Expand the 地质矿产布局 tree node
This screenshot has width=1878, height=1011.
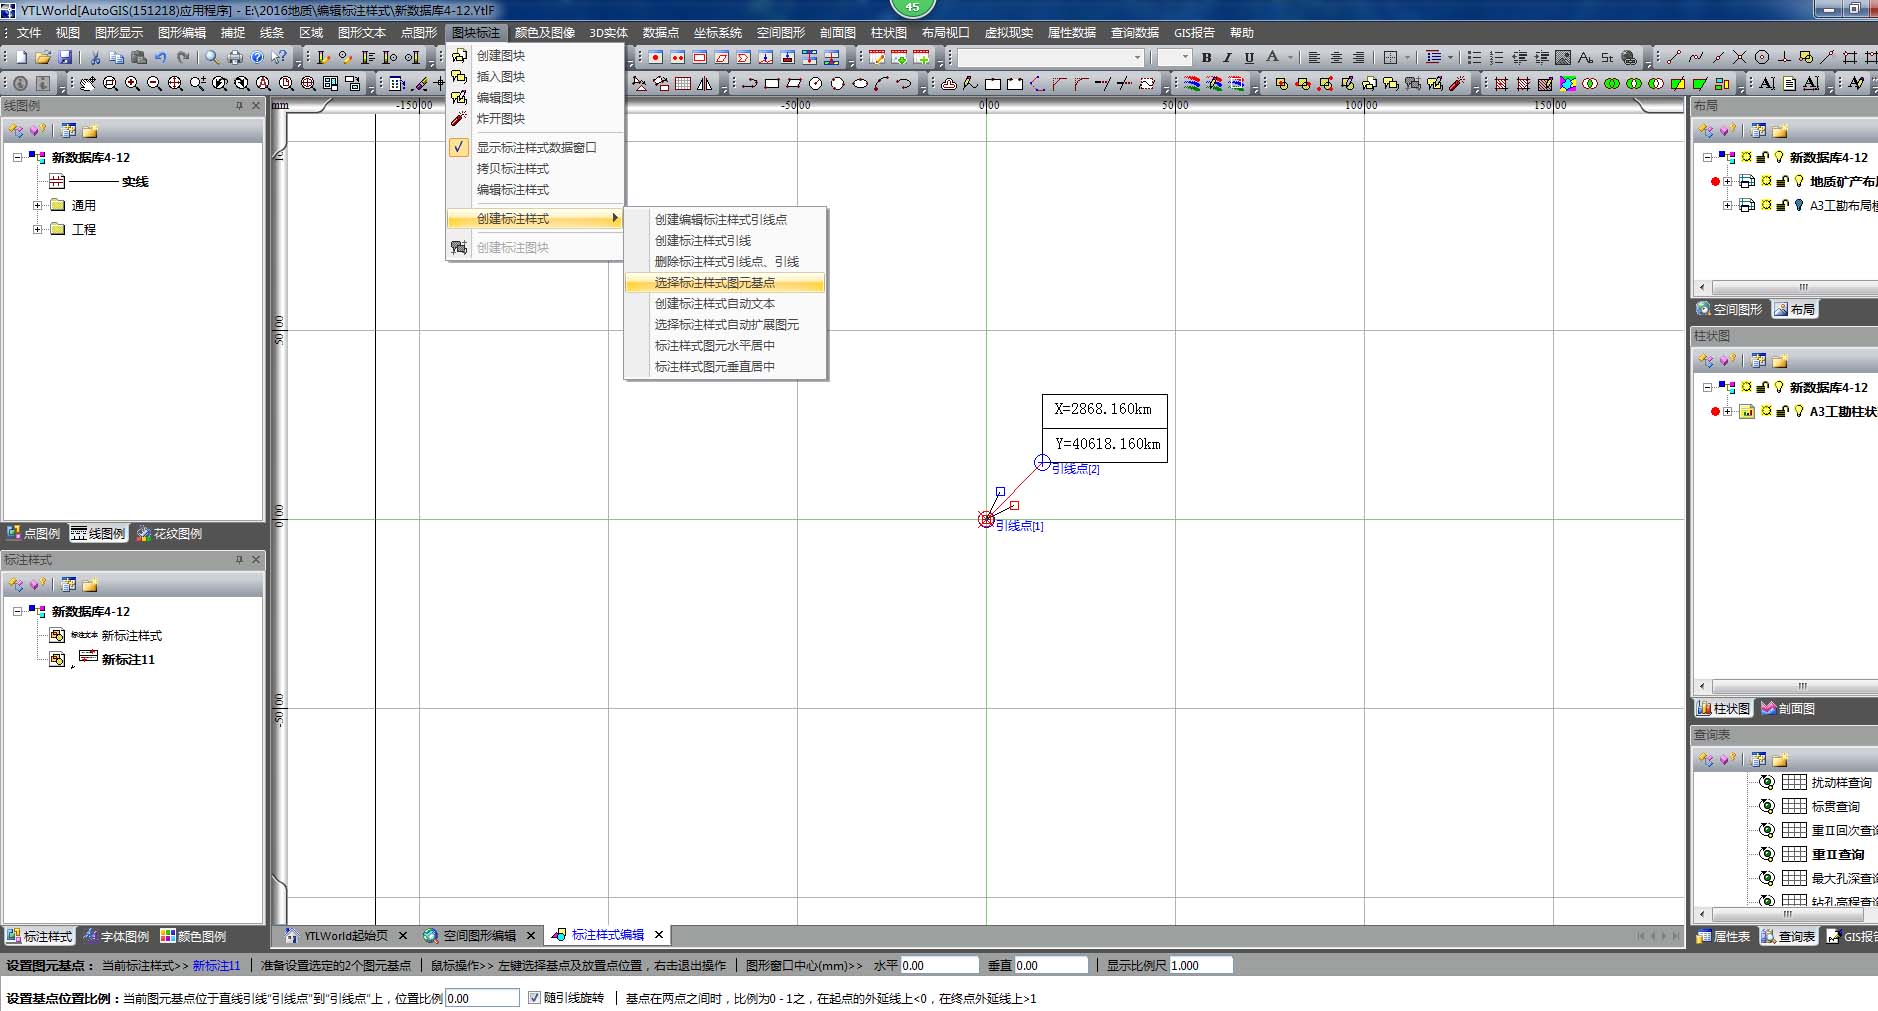(1727, 181)
